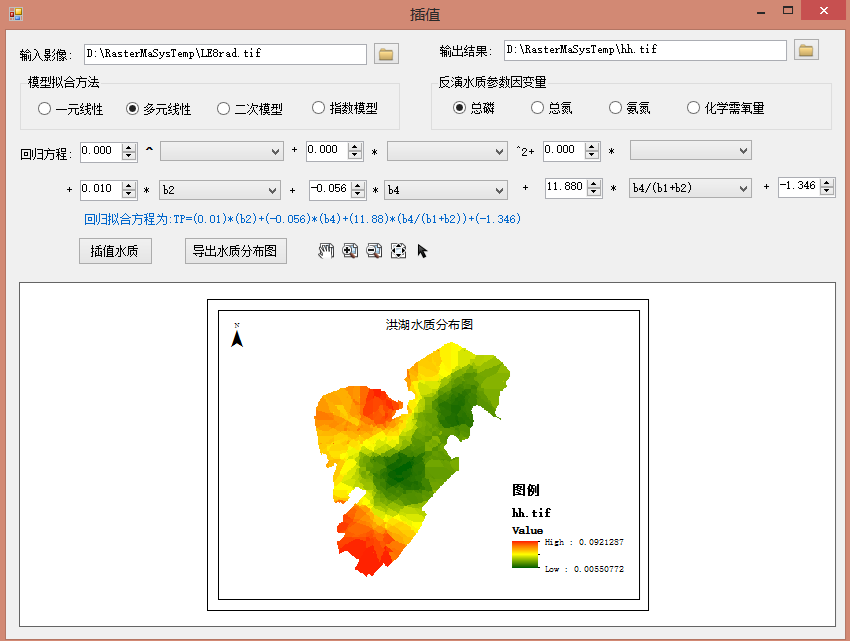Activate the zoom in map tool
850x641 pixels.
point(350,251)
